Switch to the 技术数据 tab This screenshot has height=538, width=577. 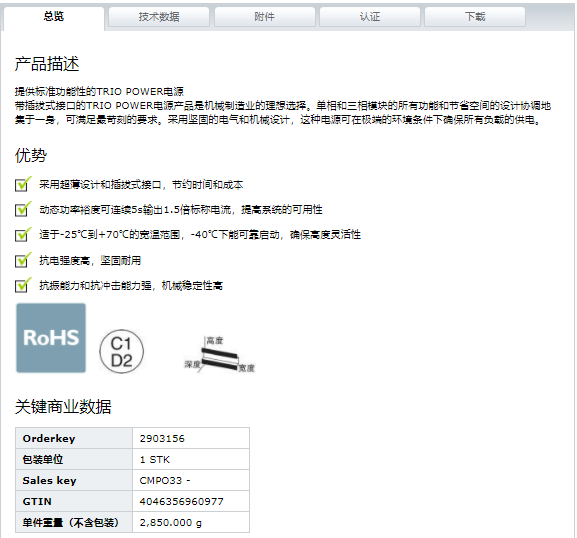pos(159,17)
